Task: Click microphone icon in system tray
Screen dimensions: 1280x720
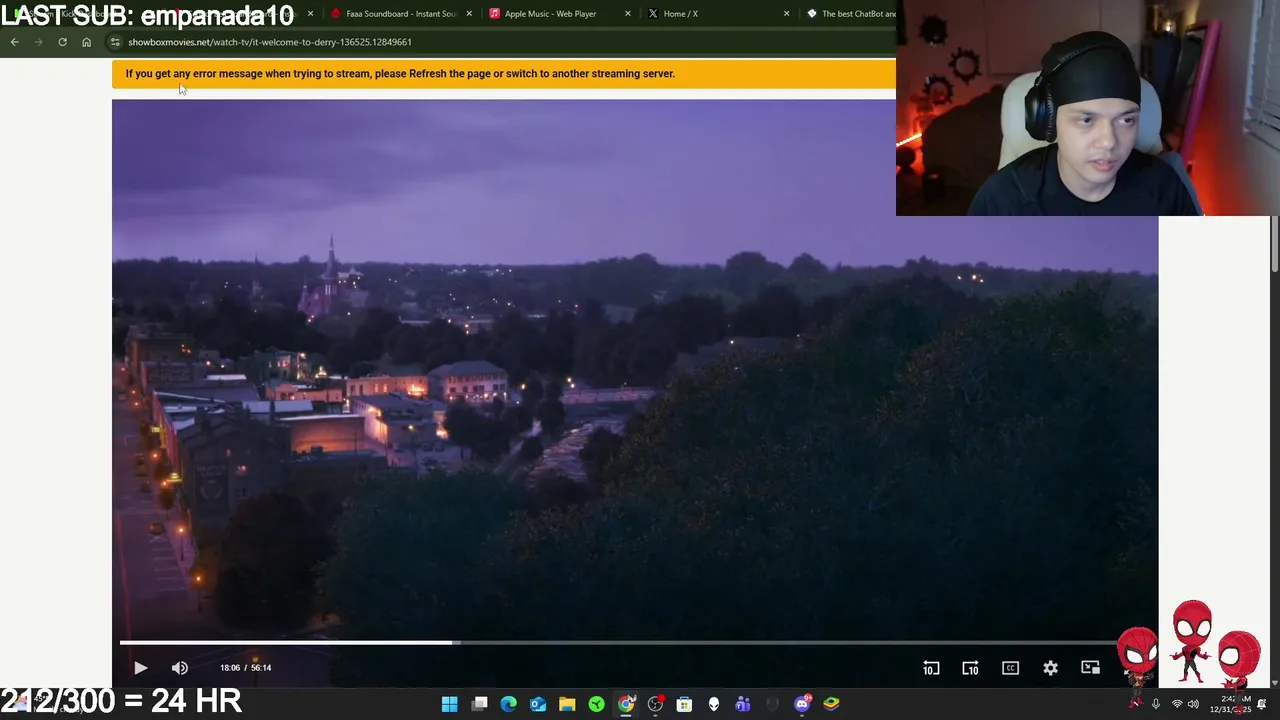Action: pyautogui.click(x=1155, y=704)
